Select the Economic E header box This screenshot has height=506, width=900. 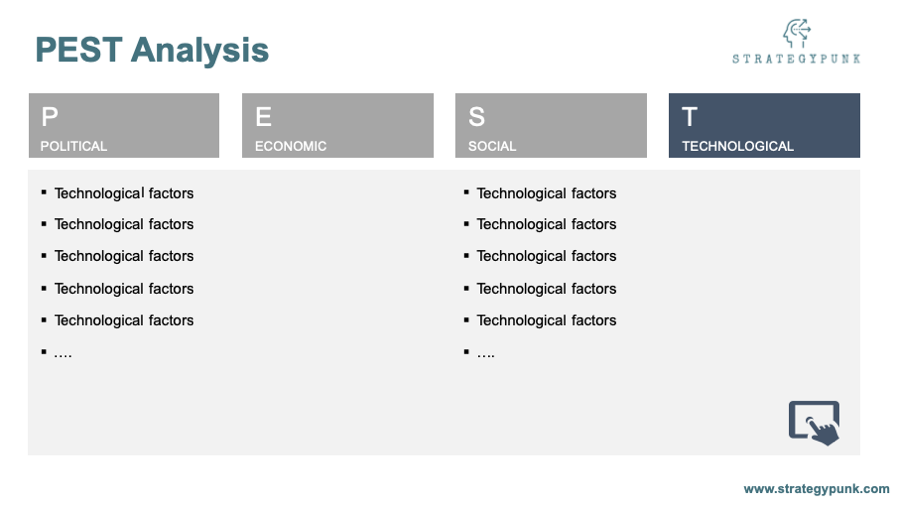[x=338, y=126]
